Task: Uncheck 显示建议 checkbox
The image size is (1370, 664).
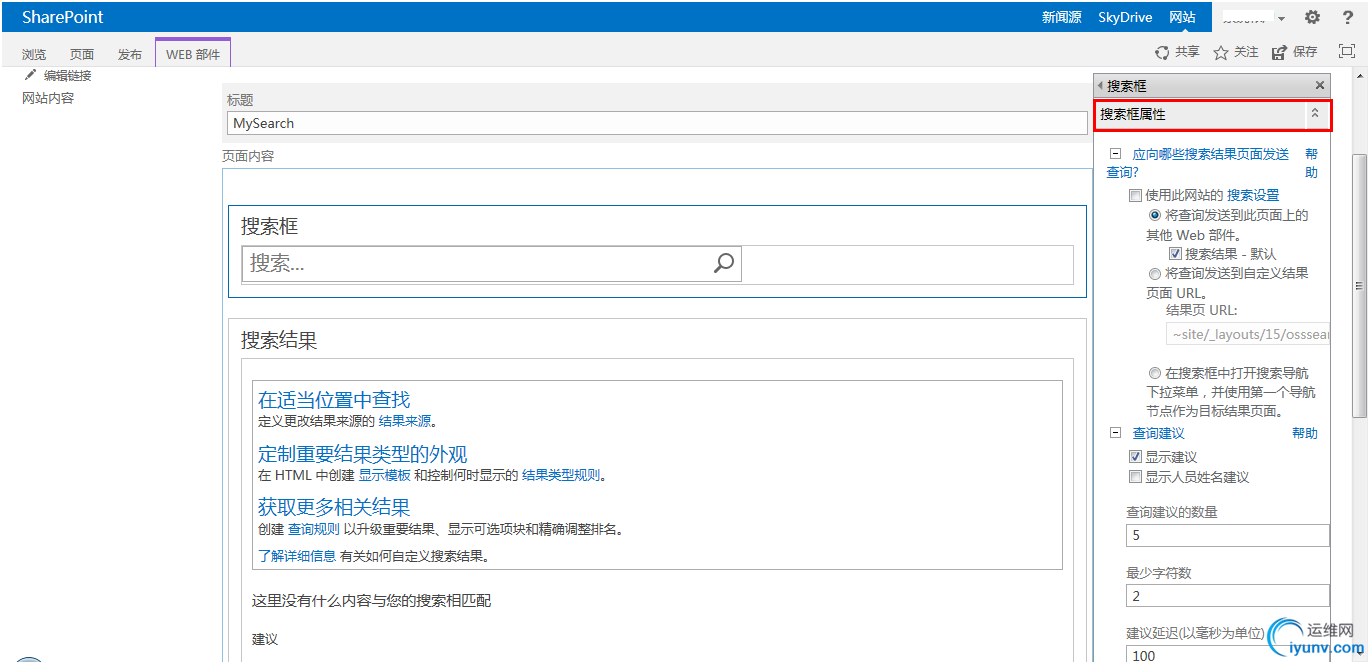Action: (1135, 457)
